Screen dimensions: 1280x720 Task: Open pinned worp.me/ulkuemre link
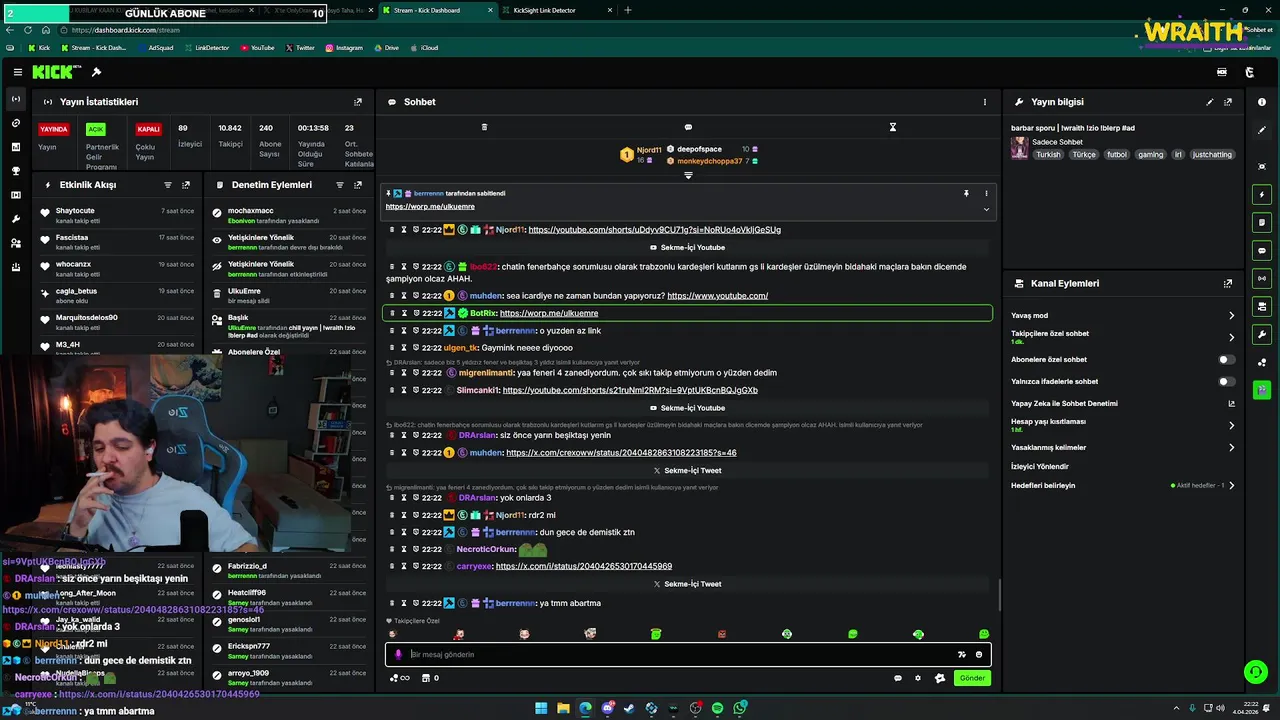[430, 207]
